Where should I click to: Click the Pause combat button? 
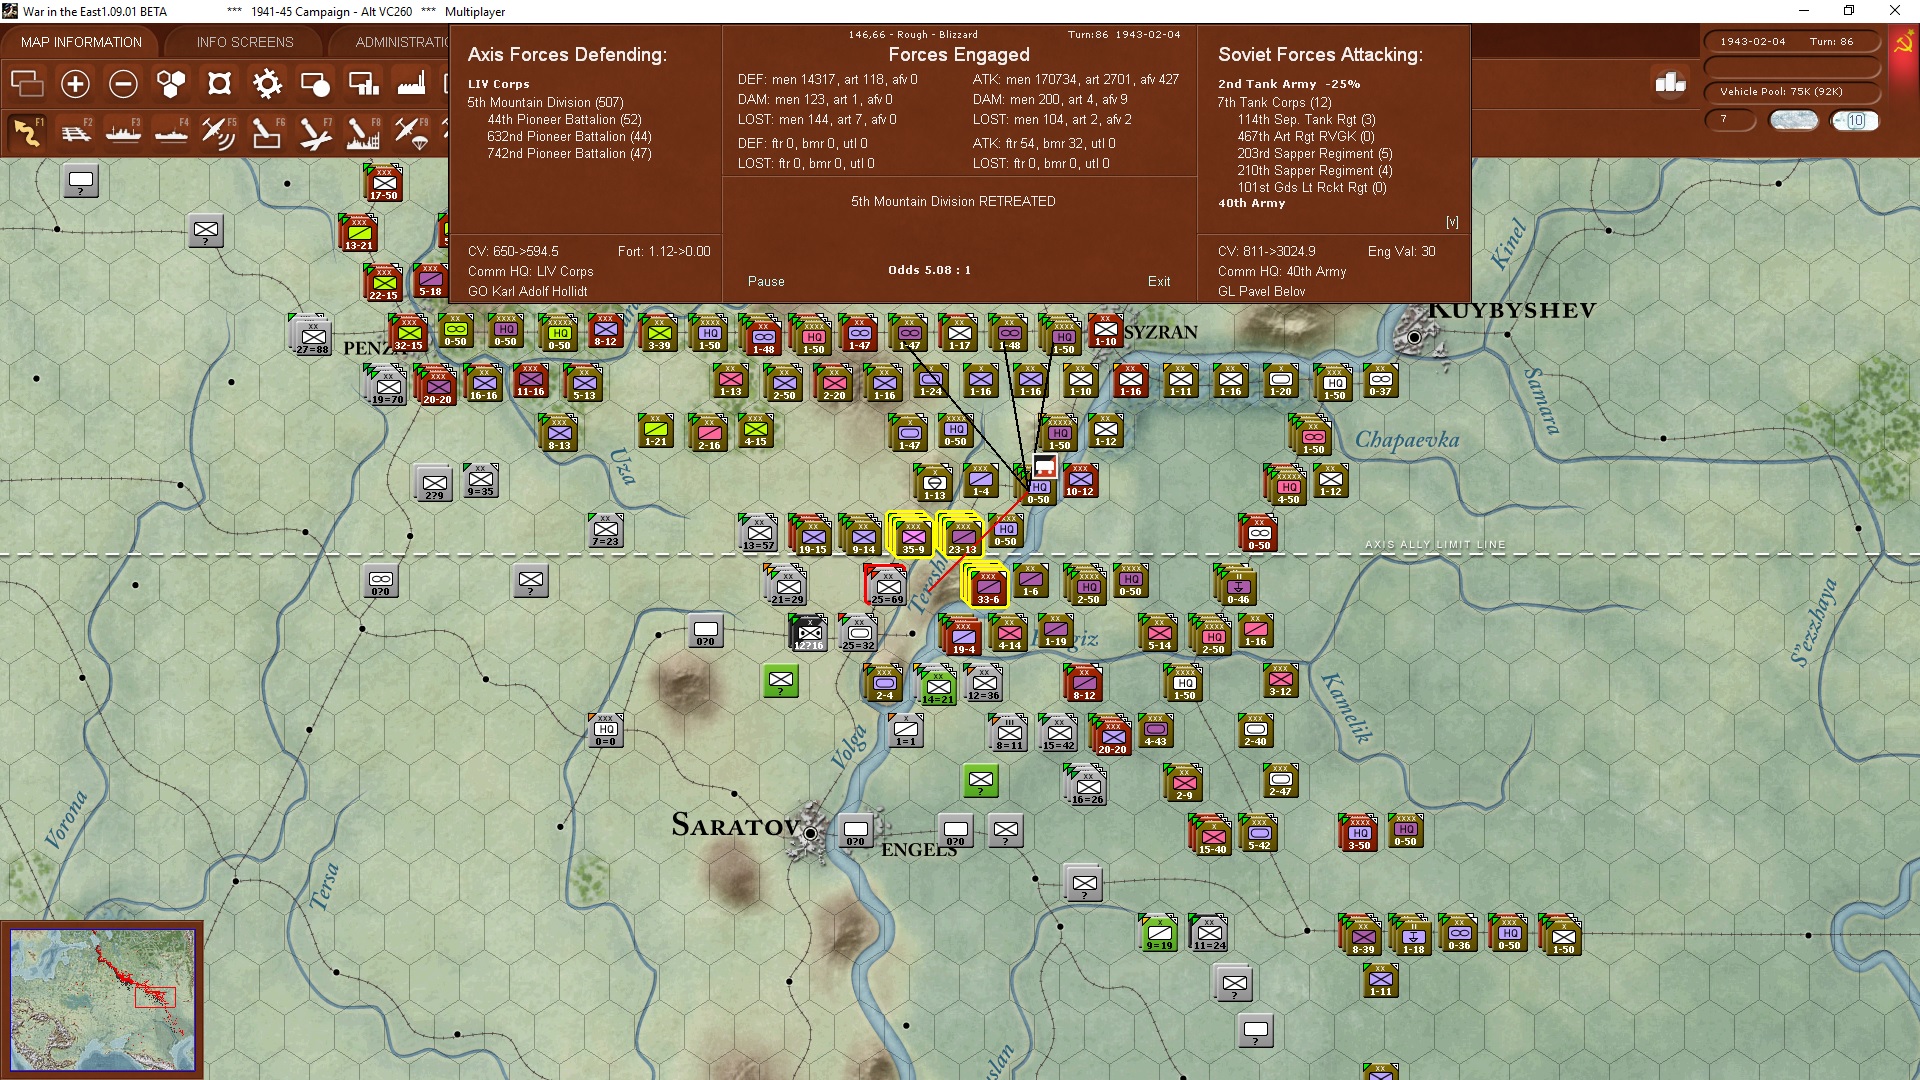(x=766, y=281)
